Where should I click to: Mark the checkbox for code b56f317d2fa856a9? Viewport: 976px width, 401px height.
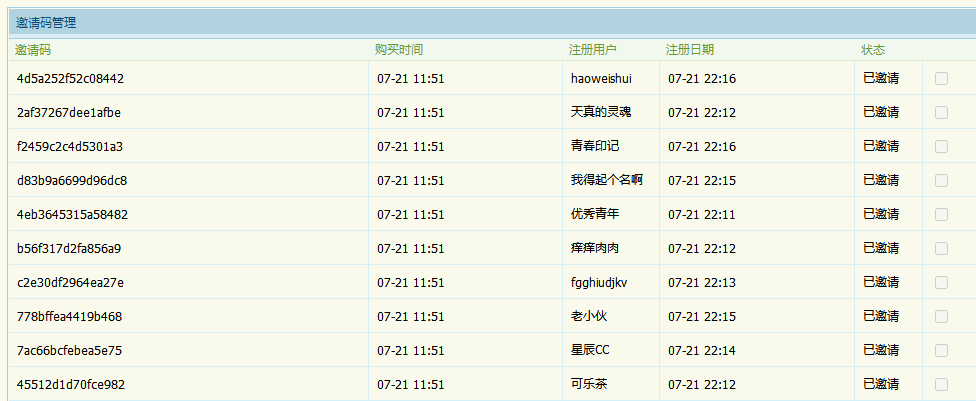coord(941,248)
